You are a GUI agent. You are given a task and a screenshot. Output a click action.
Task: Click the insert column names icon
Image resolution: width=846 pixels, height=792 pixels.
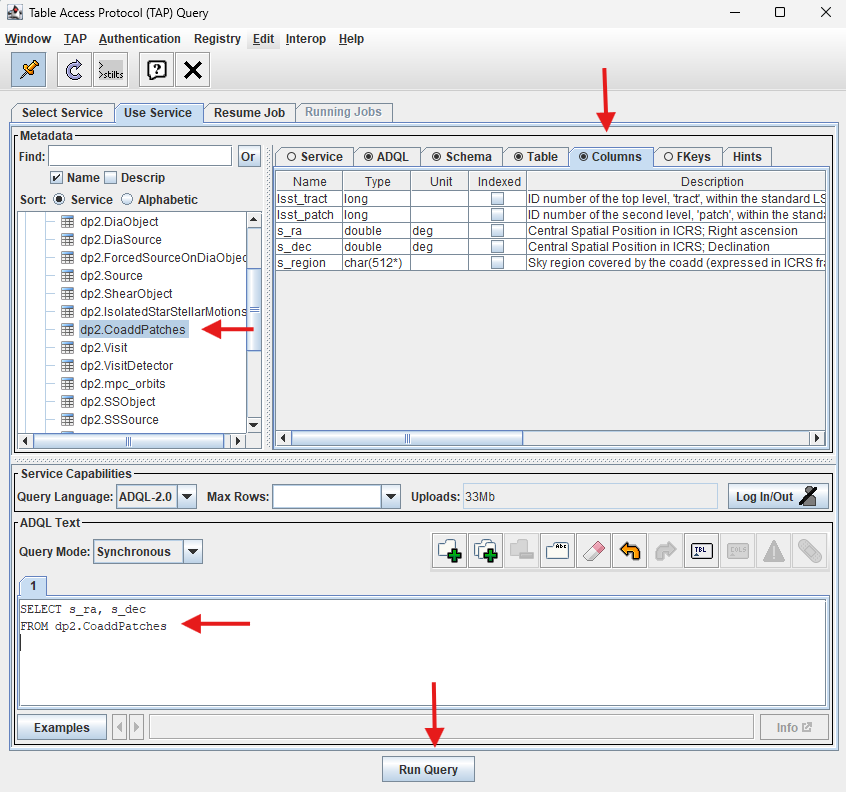click(738, 551)
